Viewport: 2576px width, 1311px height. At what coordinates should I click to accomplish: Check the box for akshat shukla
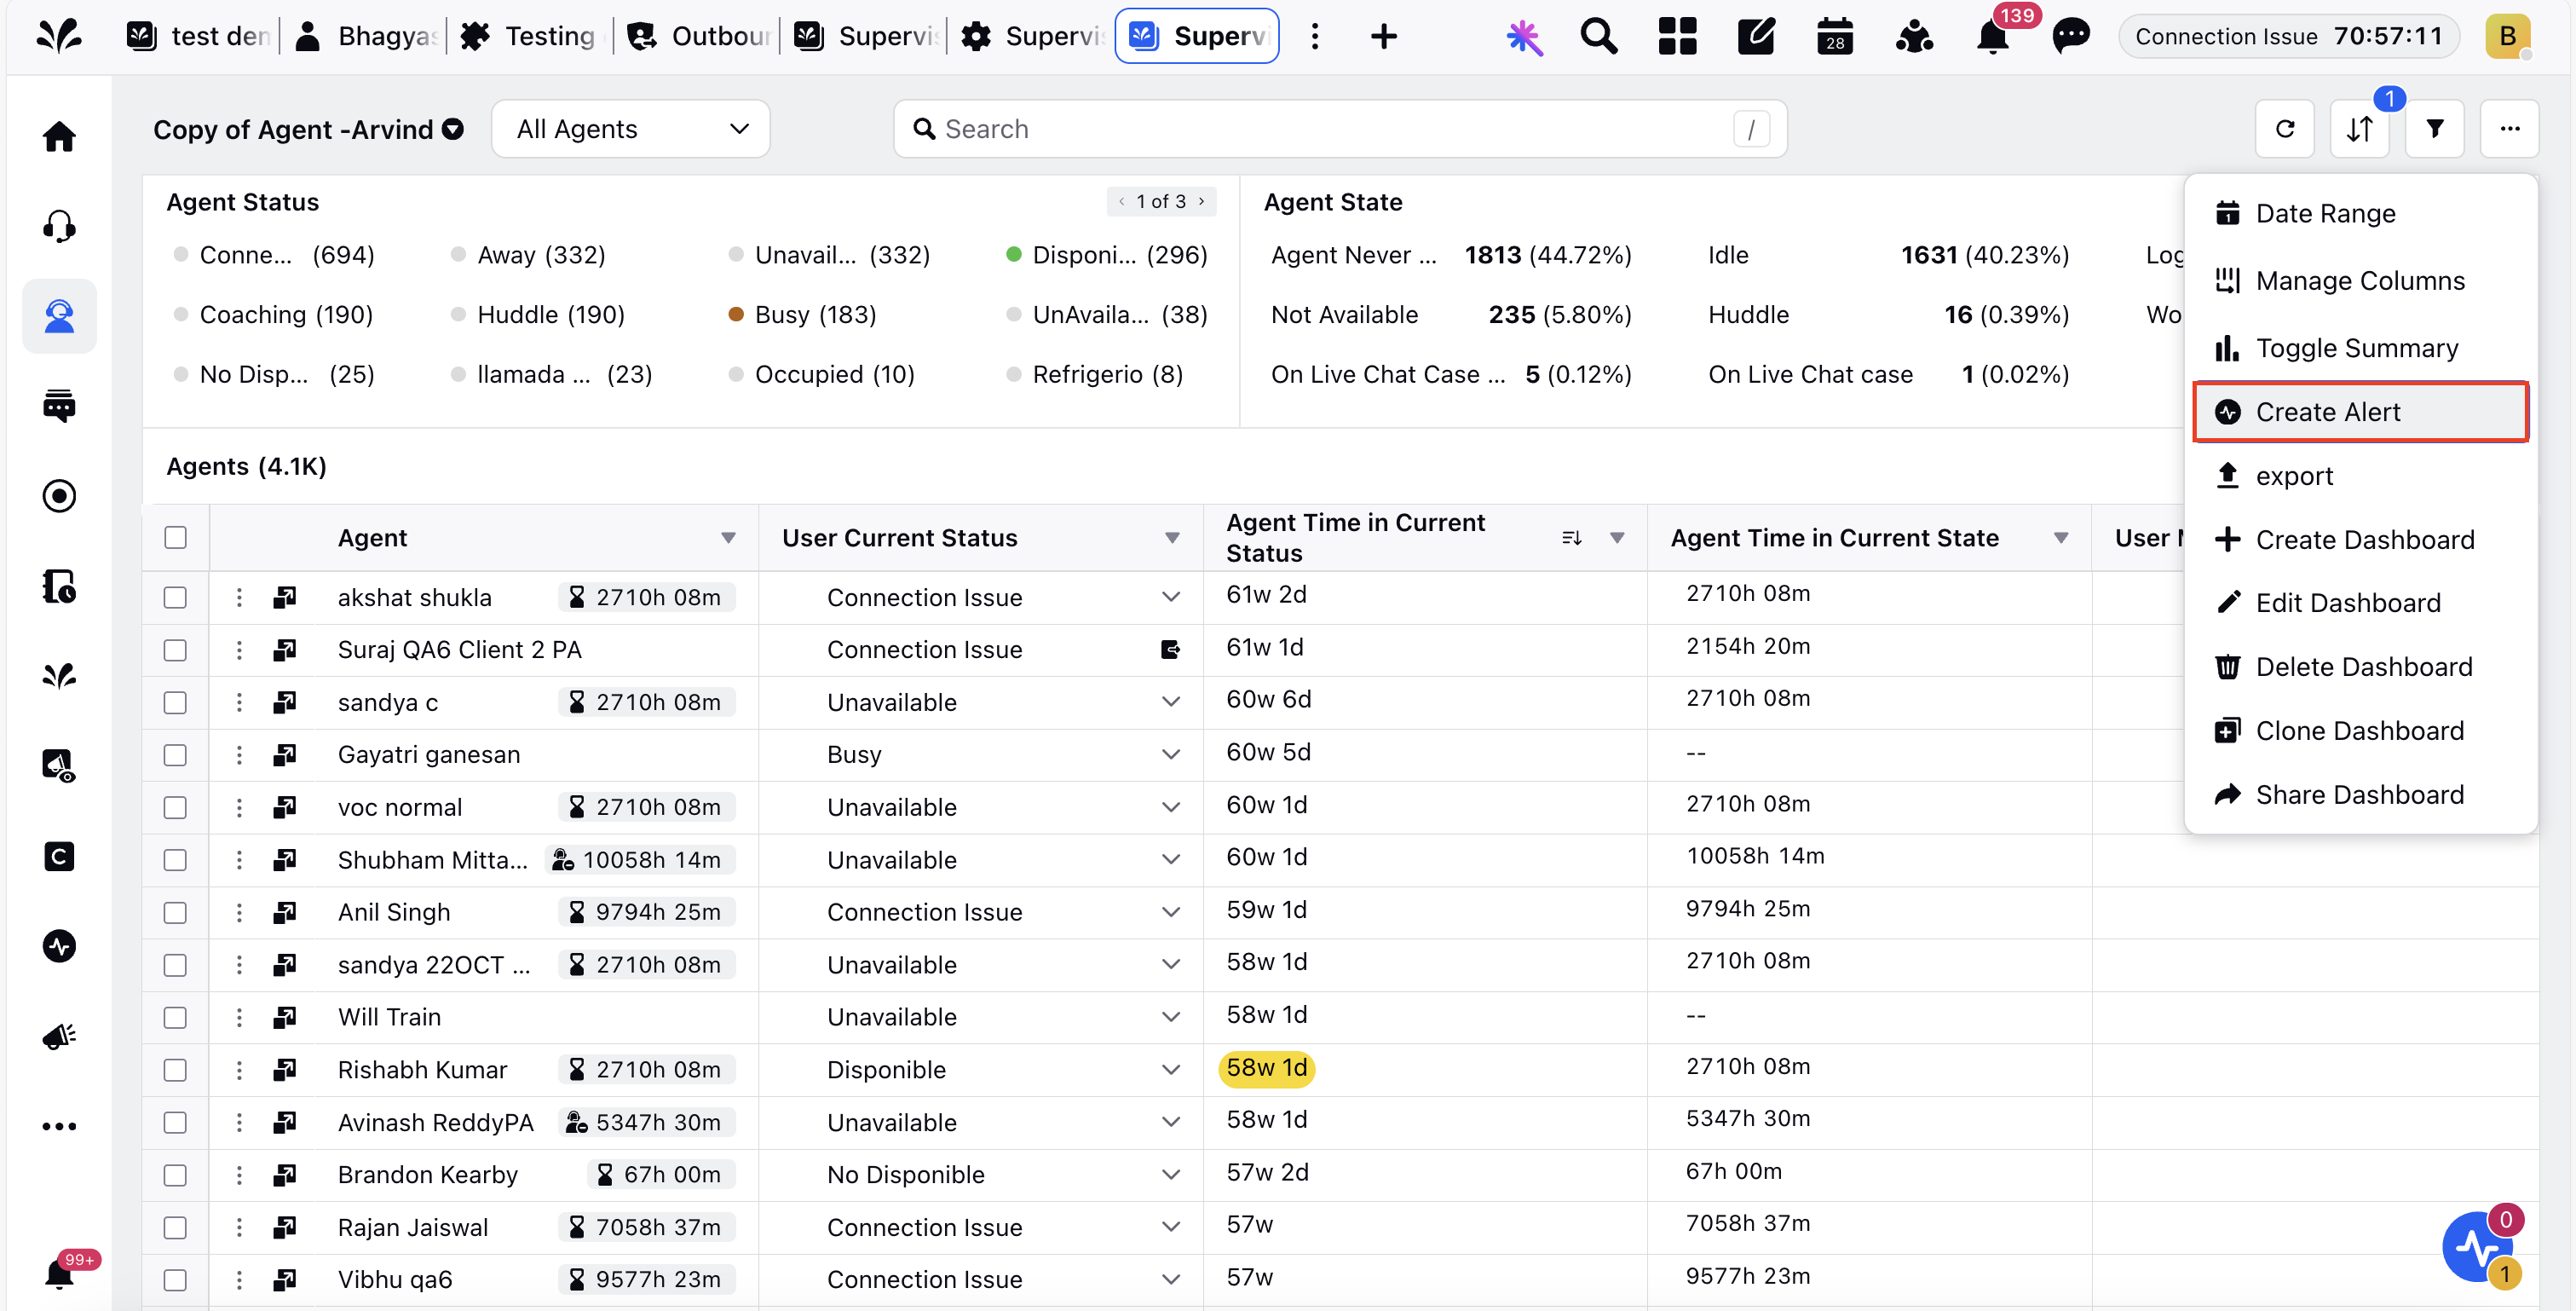point(175,598)
